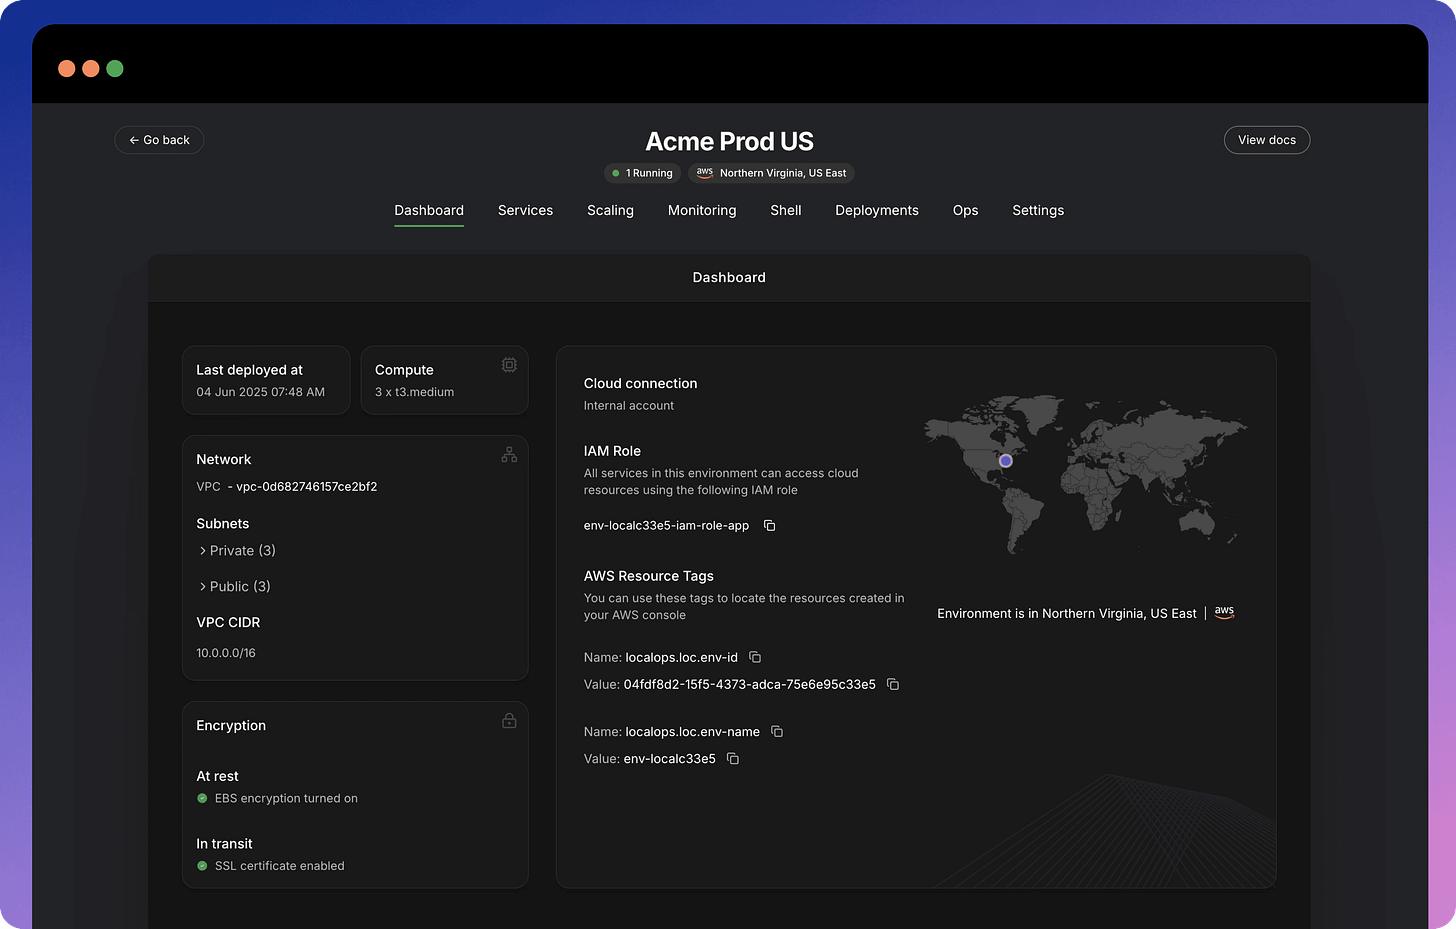Image resolution: width=1456 pixels, height=929 pixels.
Task: Click the env-localc33e5-iam-role-app text
Action: [x=666, y=526]
